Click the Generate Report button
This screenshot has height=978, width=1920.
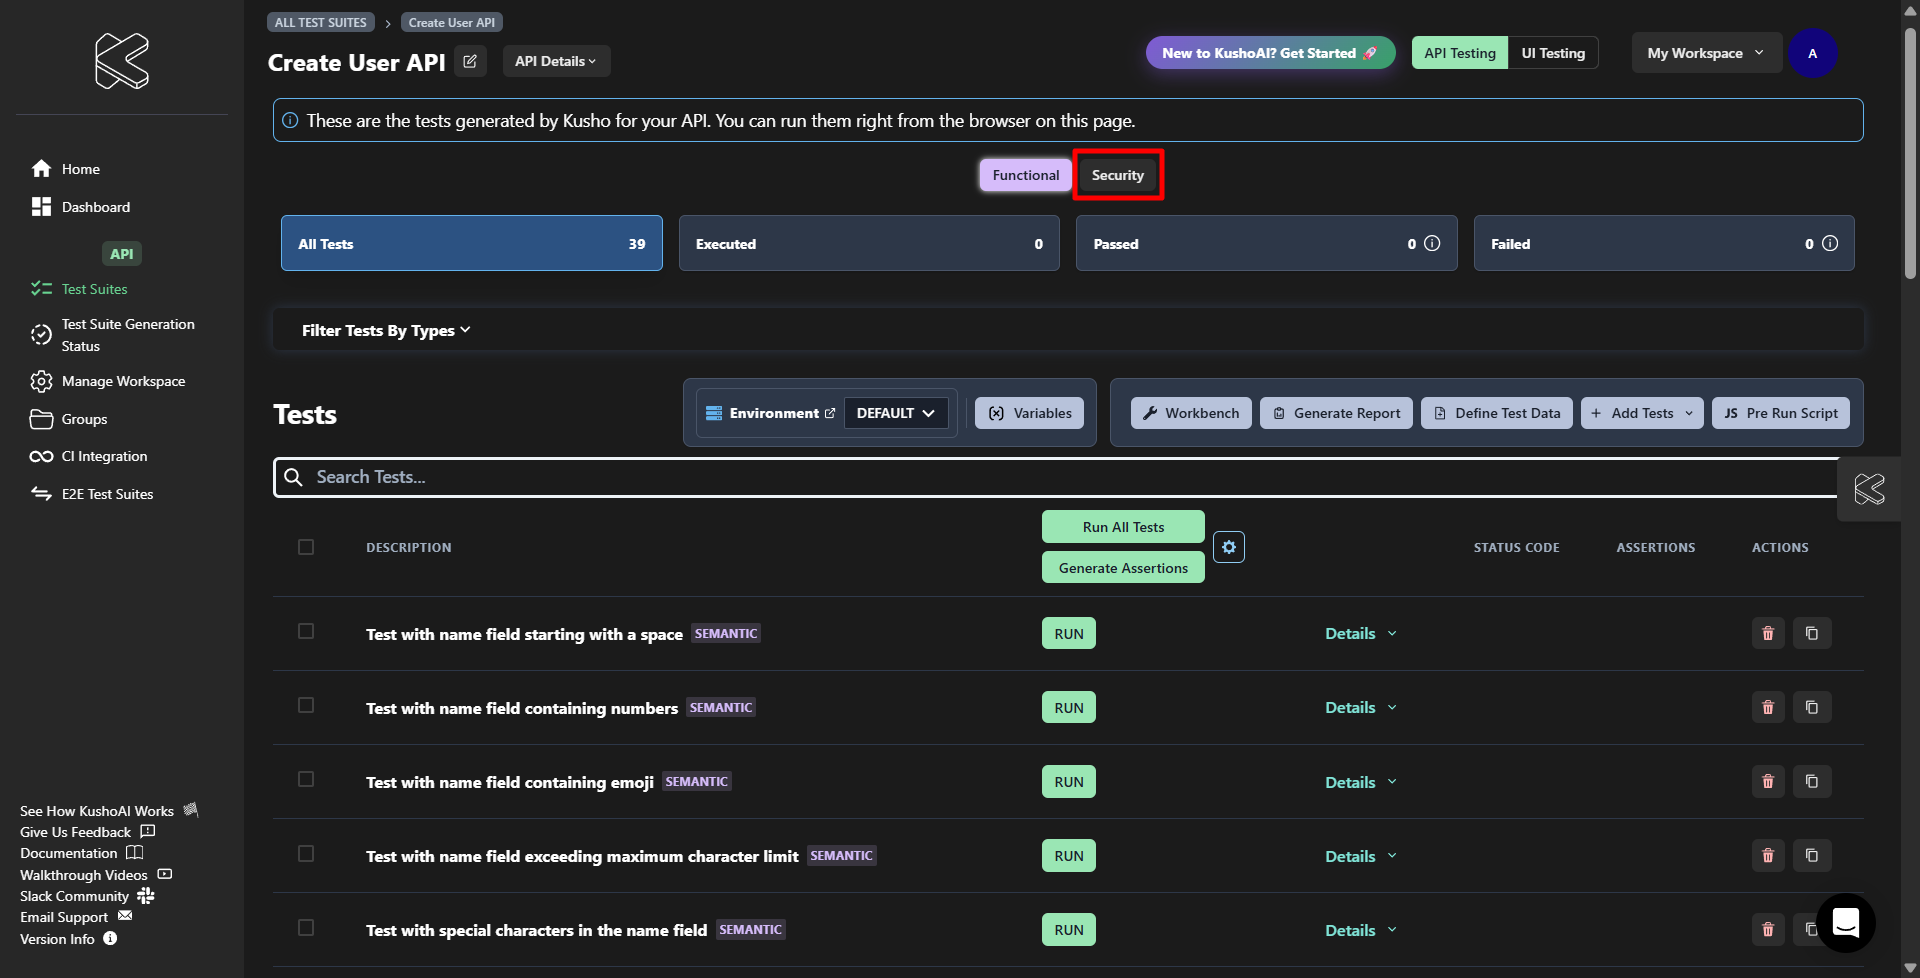(x=1336, y=413)
